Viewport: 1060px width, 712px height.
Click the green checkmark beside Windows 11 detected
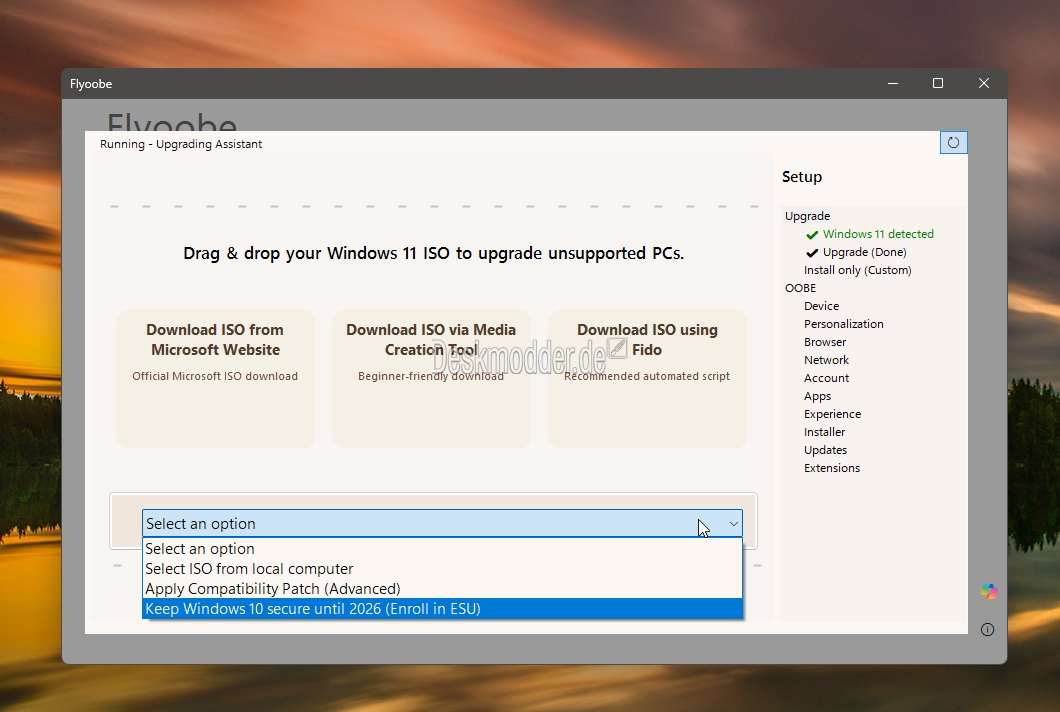tap(812, 235)
